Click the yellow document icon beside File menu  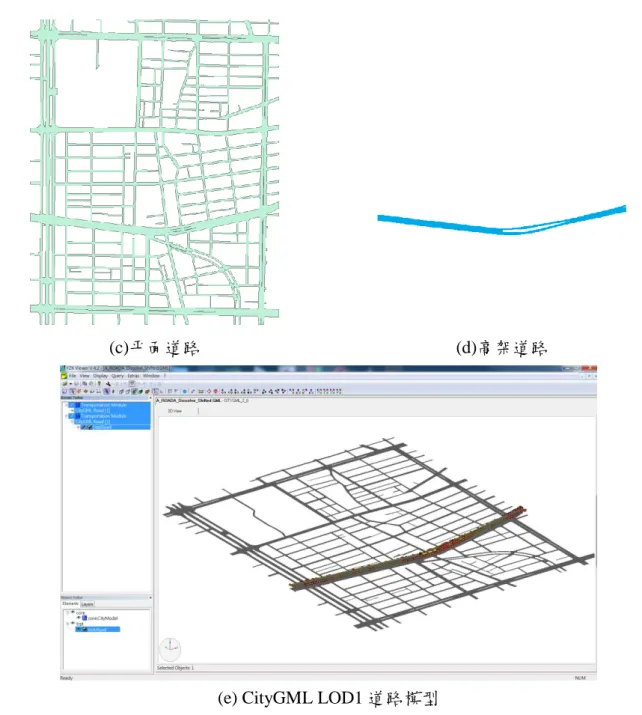(64, 376)
